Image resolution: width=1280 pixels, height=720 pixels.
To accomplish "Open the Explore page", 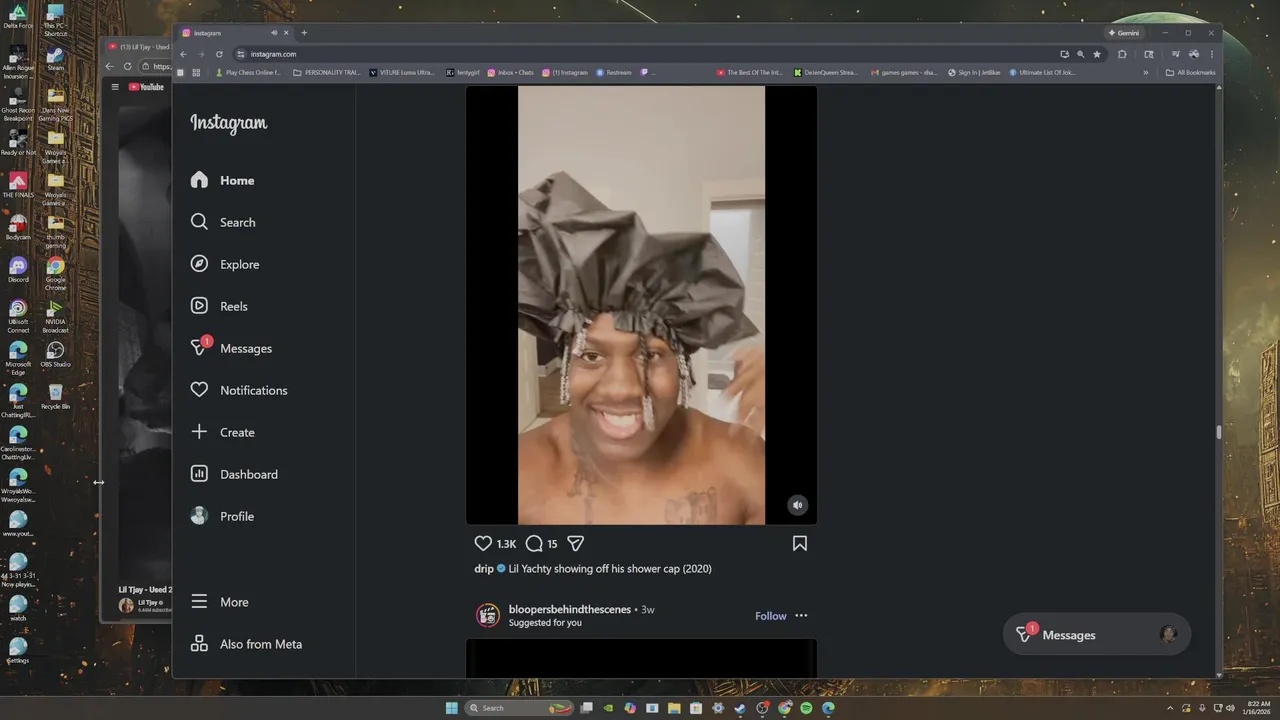I will 224,264.
